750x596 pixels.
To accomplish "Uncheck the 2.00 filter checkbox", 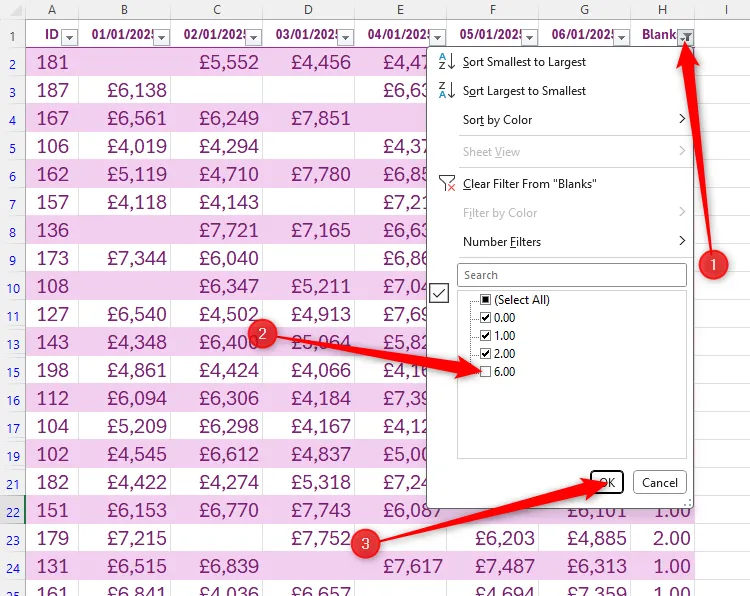I will click(x=486, y=354).
